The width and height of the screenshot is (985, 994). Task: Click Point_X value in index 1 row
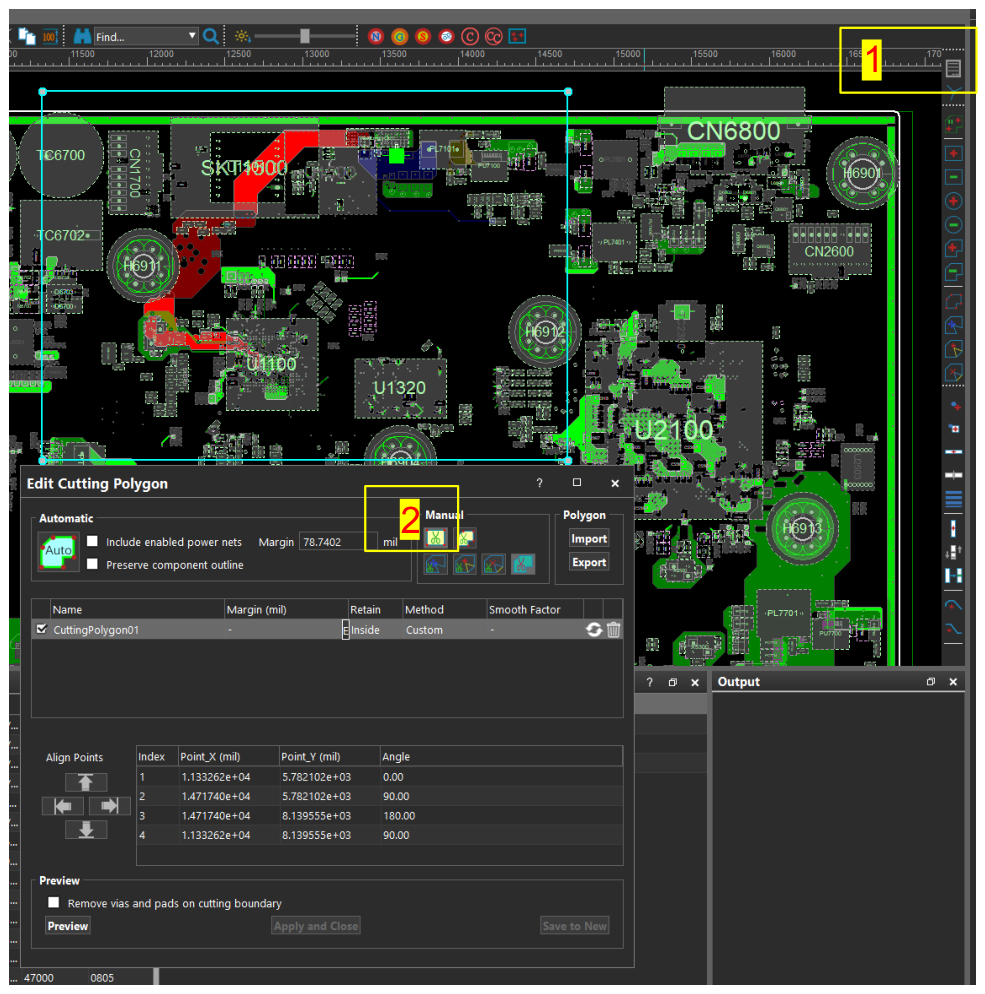pyautogui.click(x=216, y=777)
